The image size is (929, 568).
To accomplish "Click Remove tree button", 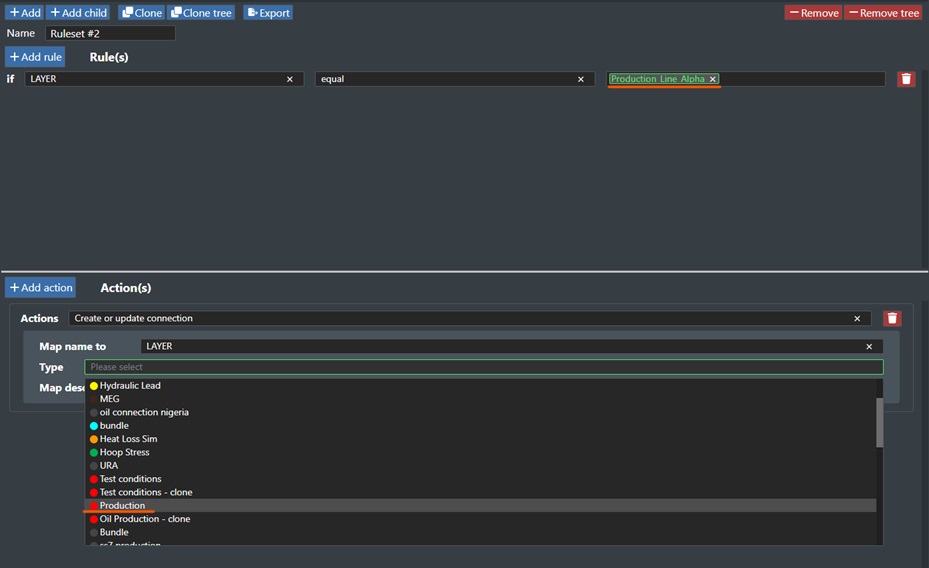I will tap(883, 13).
